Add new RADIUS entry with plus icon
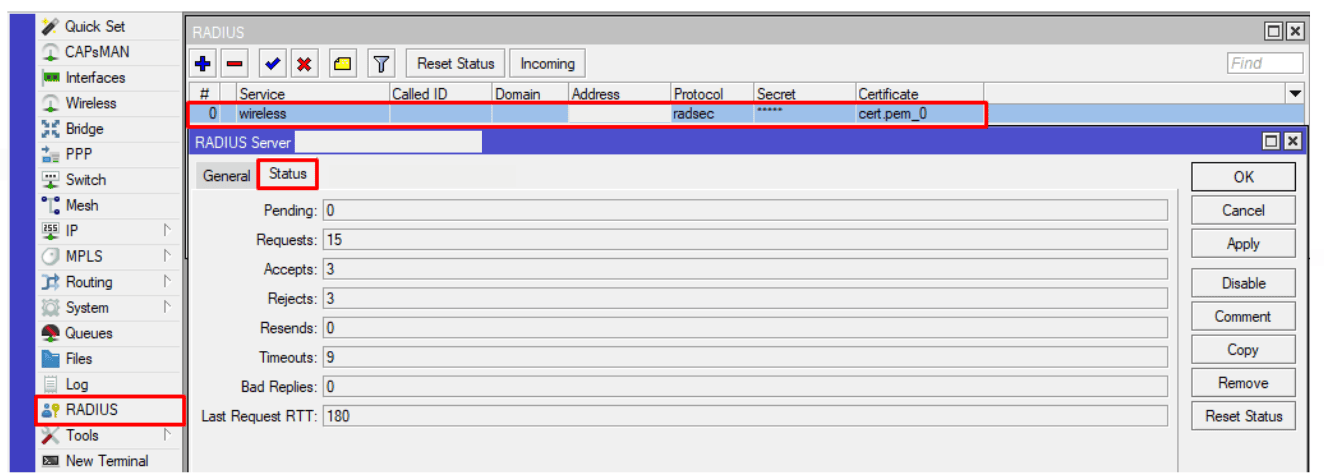1324x473 pixels. pyautogui.click(x=204, y=64)
